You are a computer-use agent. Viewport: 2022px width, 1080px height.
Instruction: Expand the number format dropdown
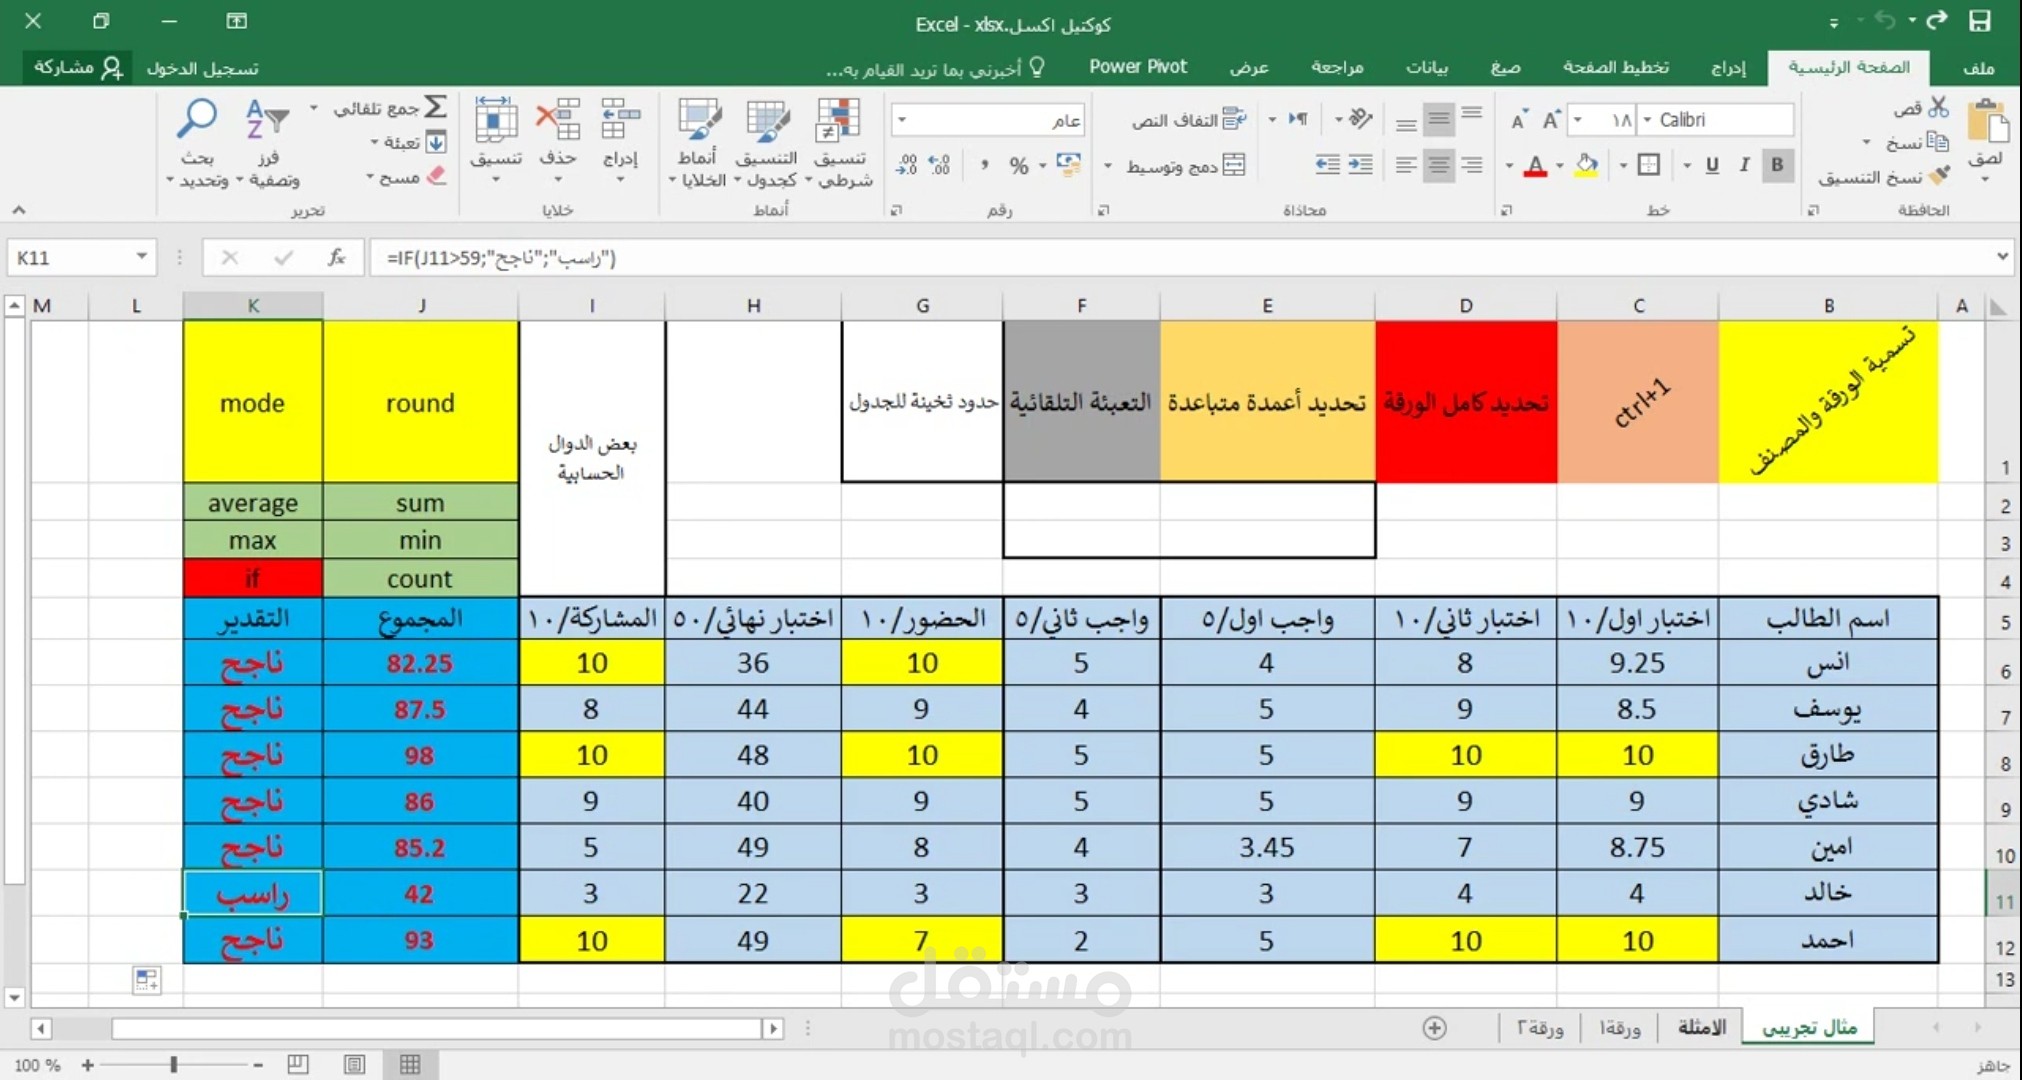click(902, 120)
